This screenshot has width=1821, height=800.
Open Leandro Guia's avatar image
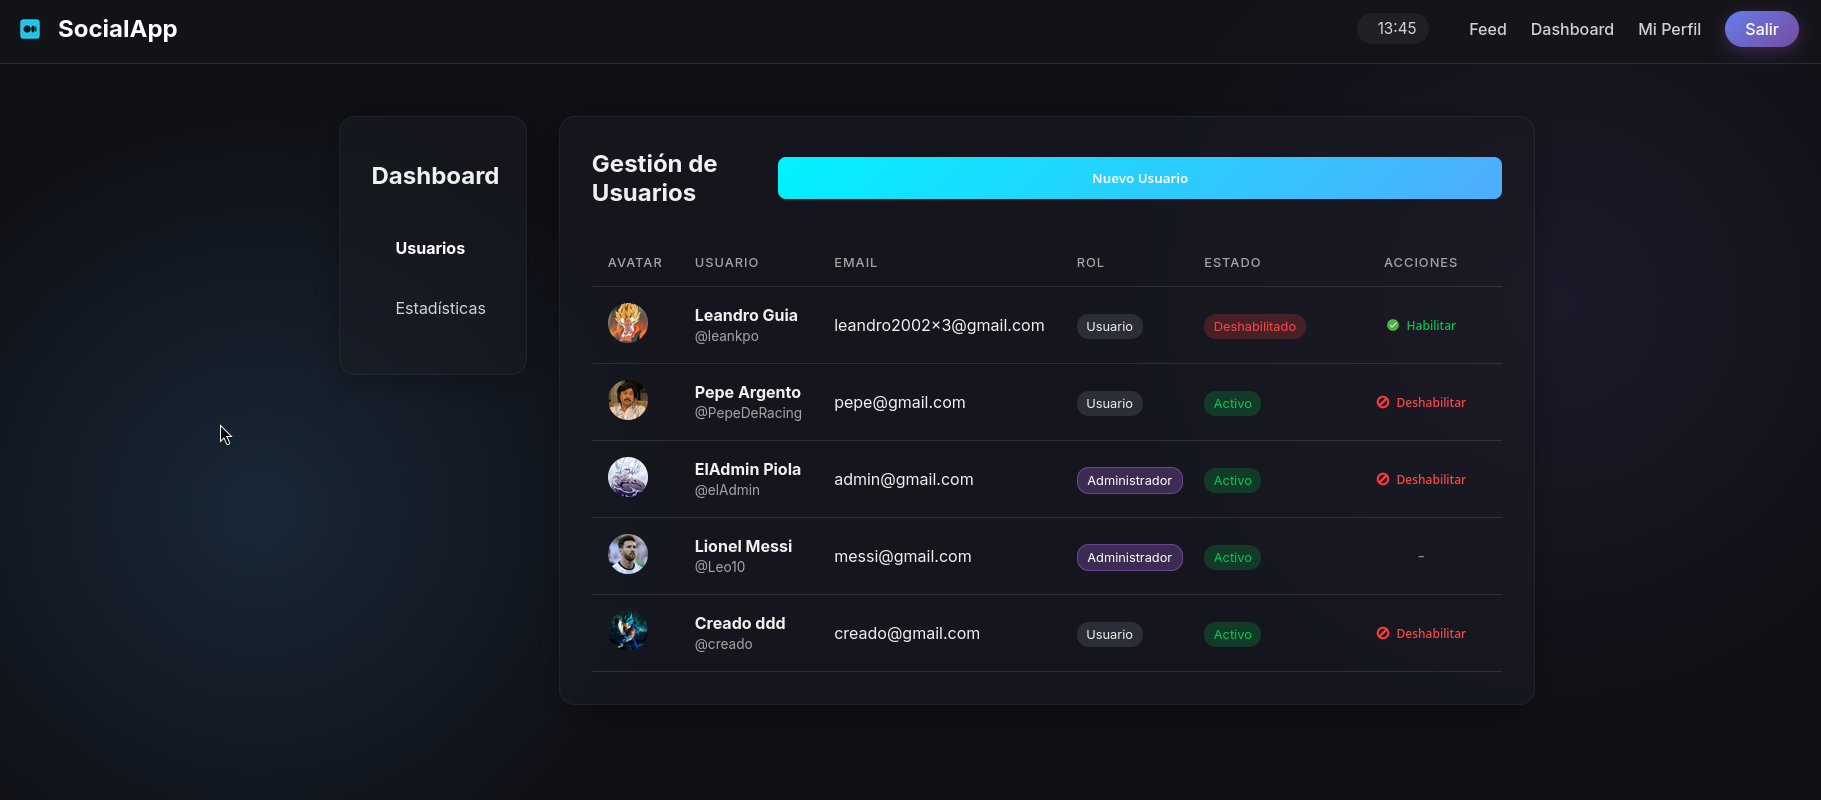[x=628, y=323]
